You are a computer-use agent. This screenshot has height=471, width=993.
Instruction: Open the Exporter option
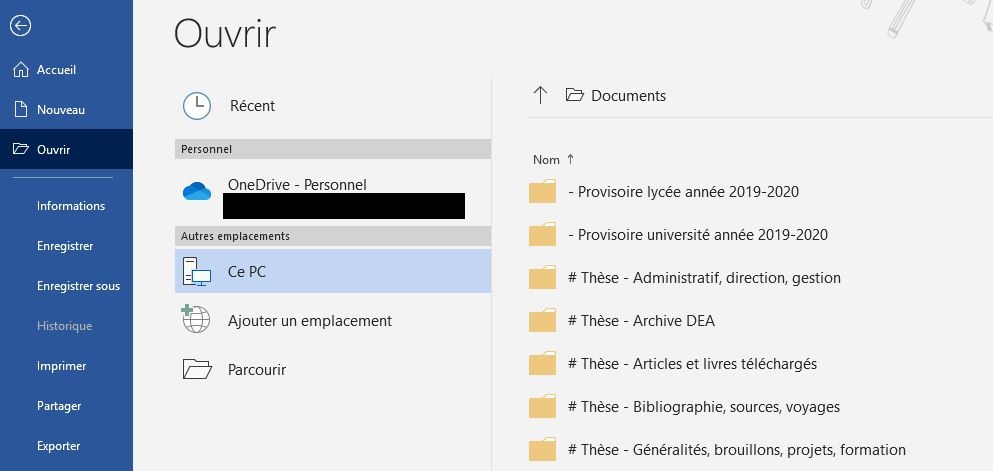pos(58,446)
